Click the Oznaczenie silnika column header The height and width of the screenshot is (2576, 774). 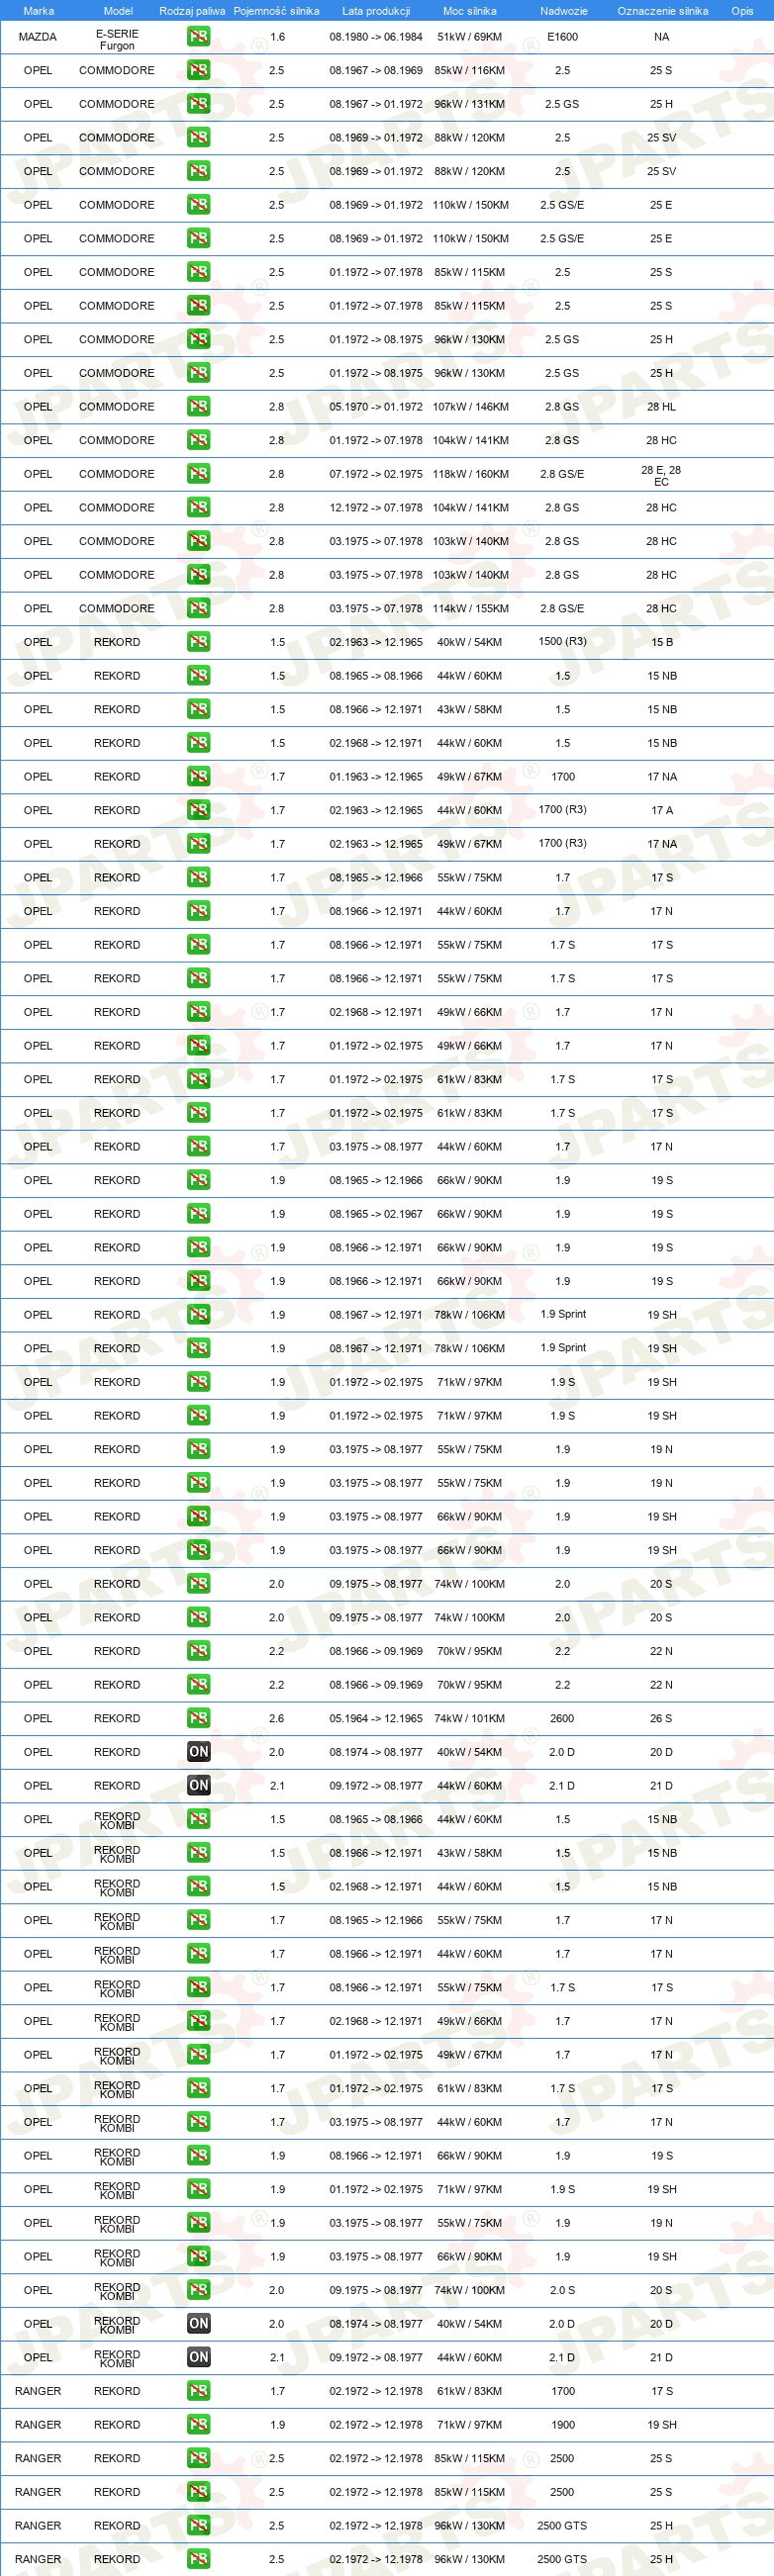[x=662, y=11]
